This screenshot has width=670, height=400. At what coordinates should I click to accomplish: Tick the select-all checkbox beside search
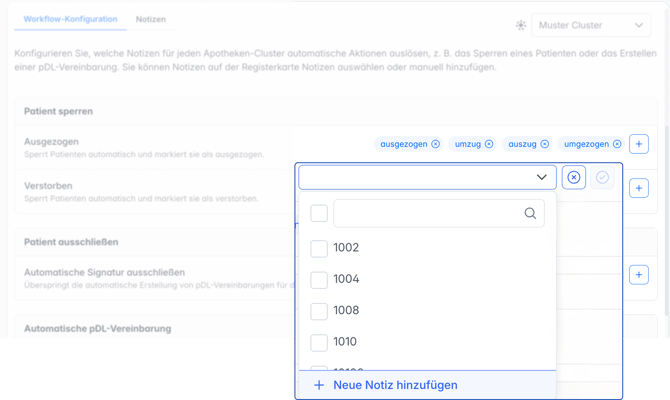click(x=319, y=213)
